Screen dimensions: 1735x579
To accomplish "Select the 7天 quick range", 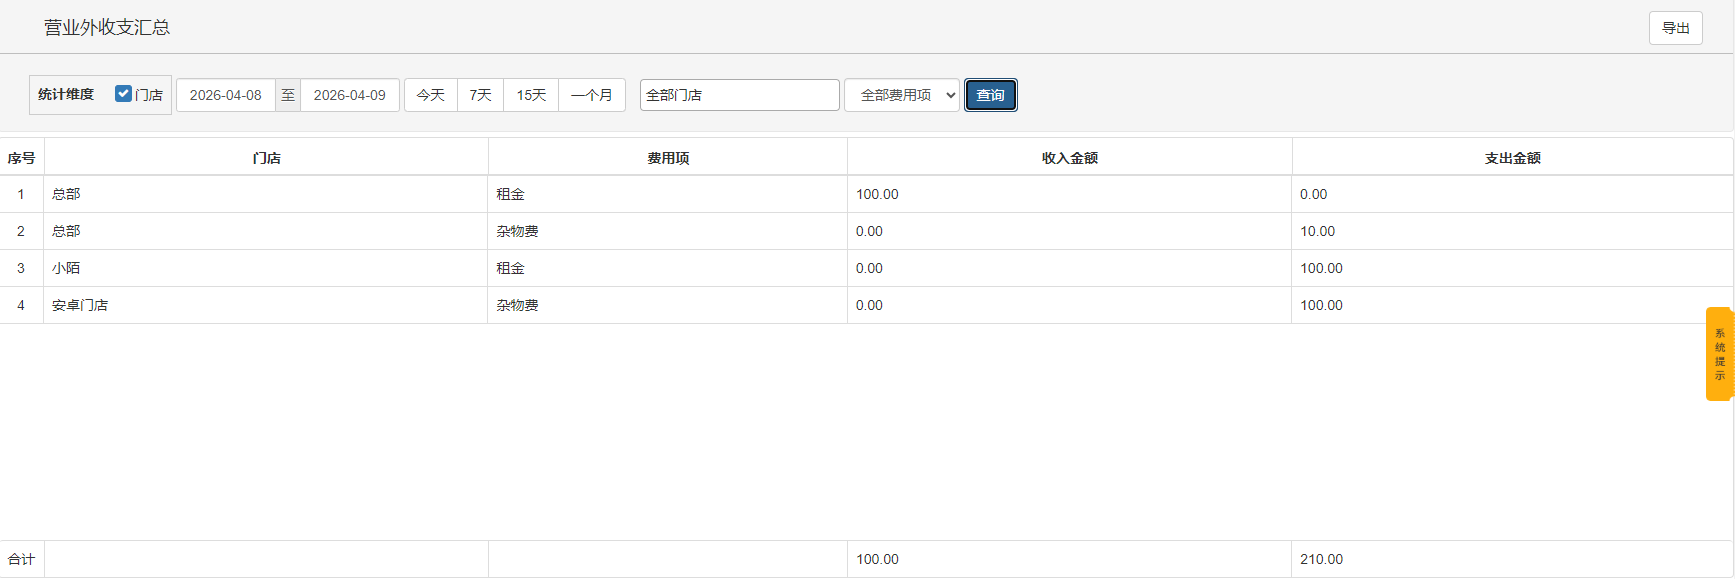I will [481, 95].
